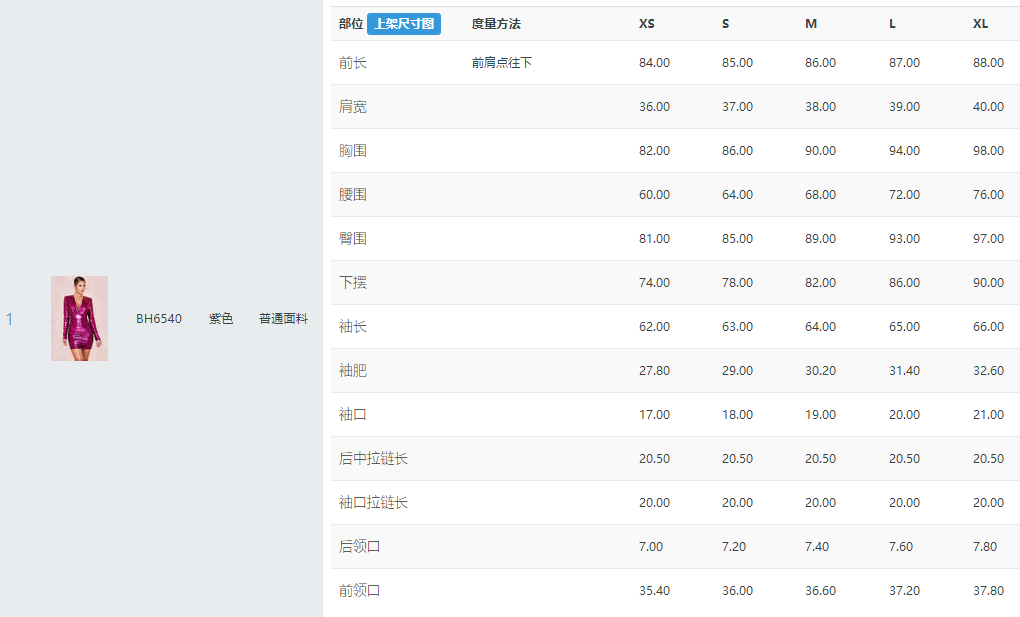Click 后中拉链长 M value 20.50
The height and width of the screenshot is (617, 1020).
tap(820, 459)
